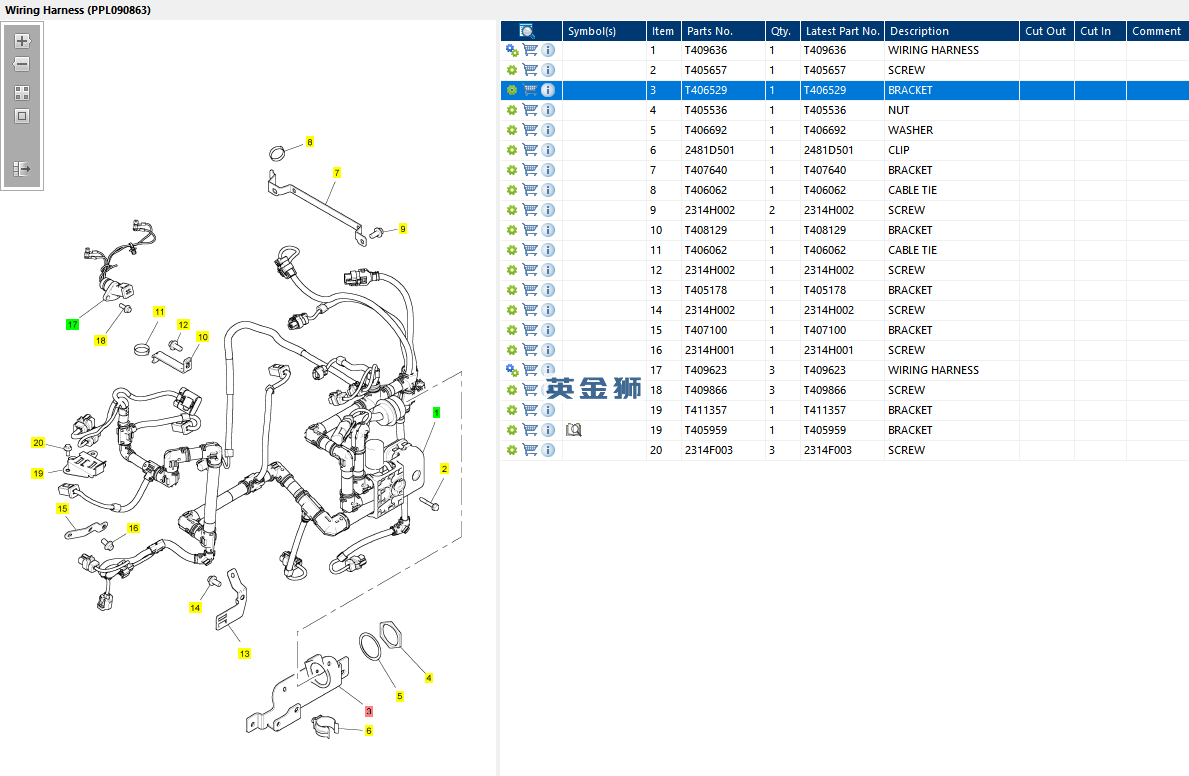Click callout 7 near the long bracket
Image resolution: width=1189 pixels, height=776 pixels.
pos(337,173)
